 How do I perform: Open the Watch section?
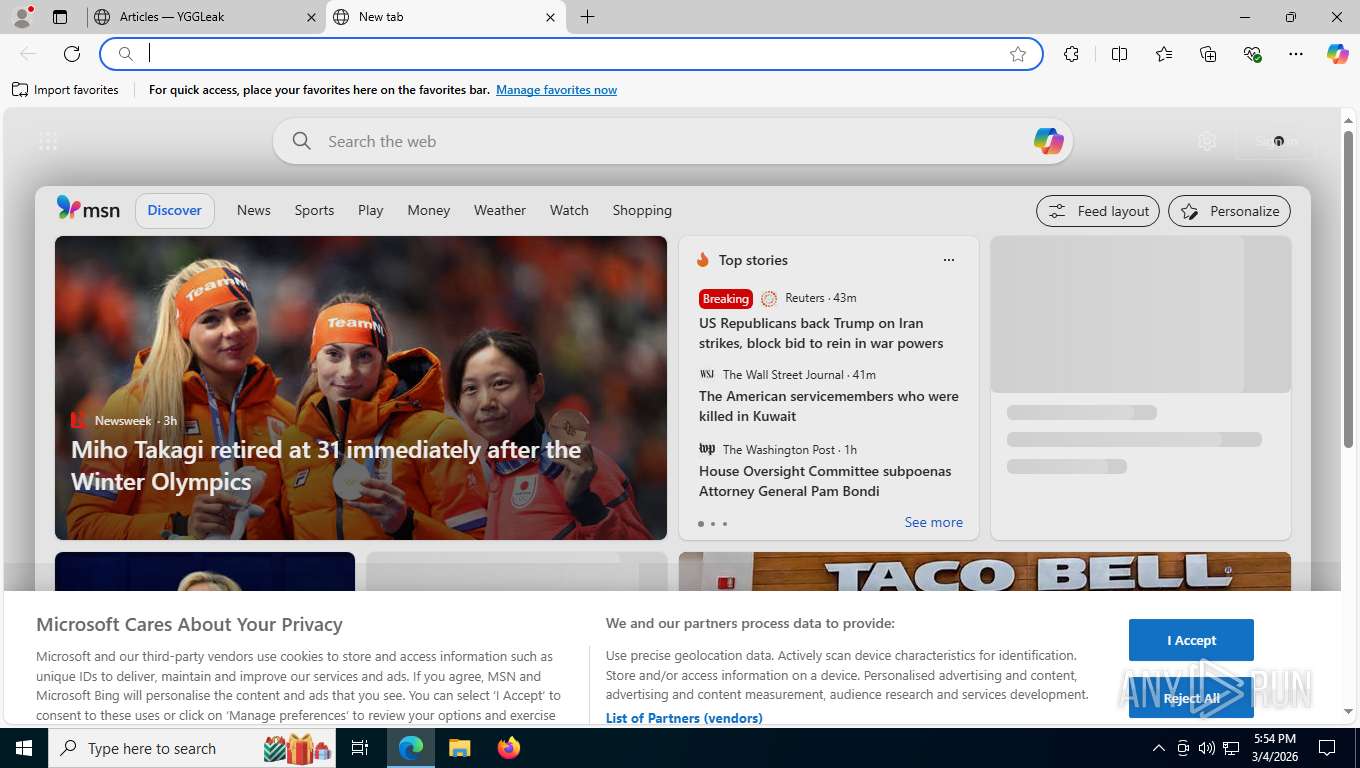[x=569, y=210]
